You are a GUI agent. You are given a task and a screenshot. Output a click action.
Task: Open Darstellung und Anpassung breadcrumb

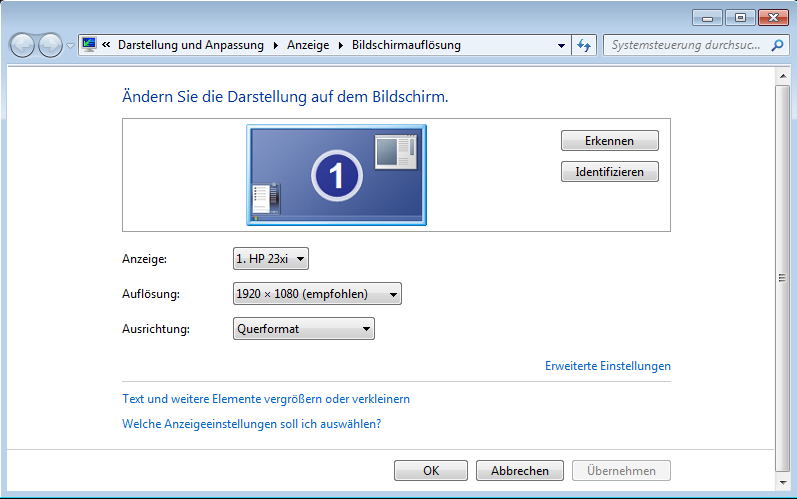pyautogui.click(x=191, y=45)
